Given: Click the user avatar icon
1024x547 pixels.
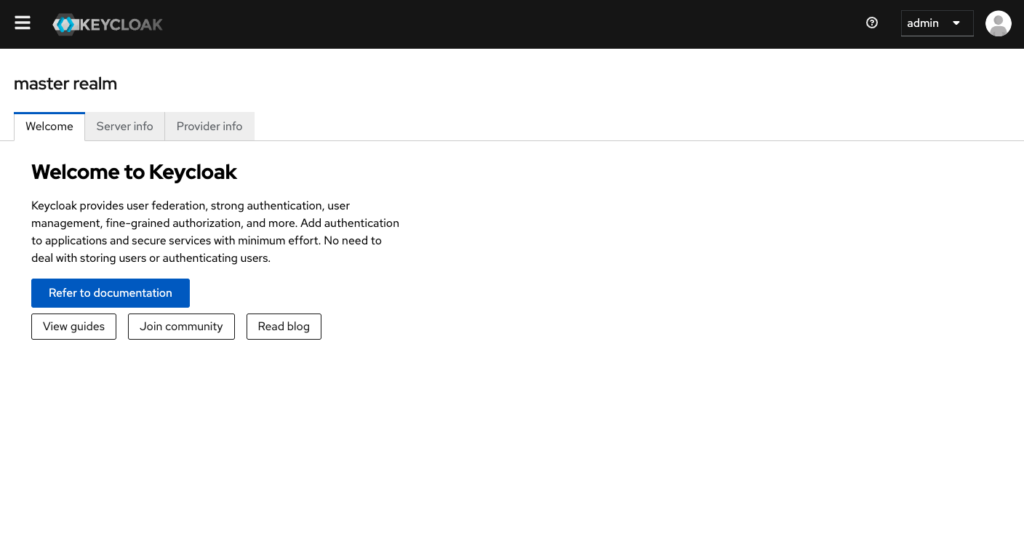Looking at the screenshot, I should click(x=998, y=23).
